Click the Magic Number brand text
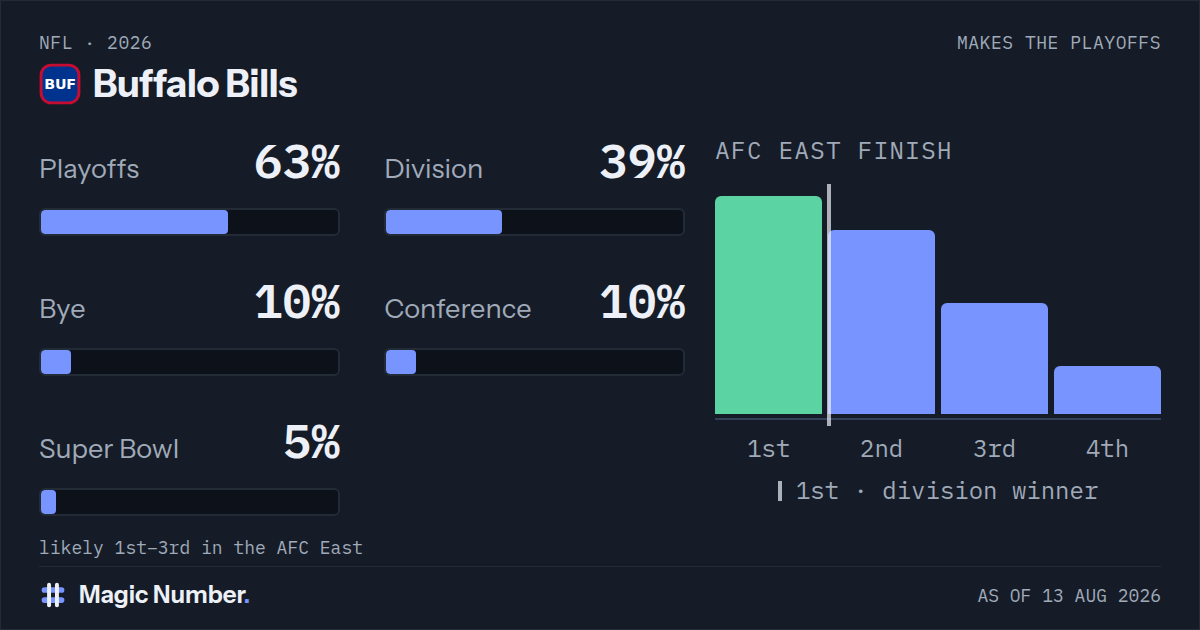The width and height of the screenshot is (1200, 630). [164, 595]
